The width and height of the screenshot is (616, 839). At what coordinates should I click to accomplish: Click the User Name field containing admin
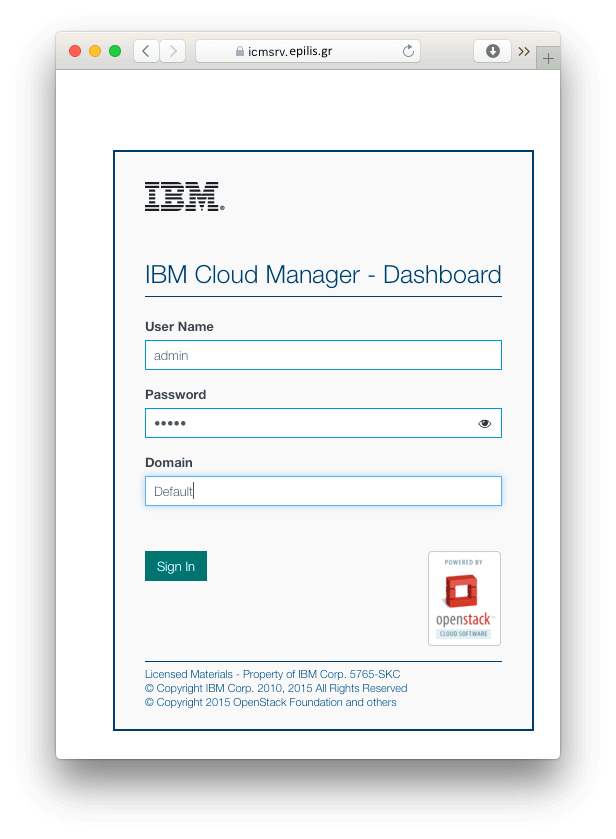[323, 355]
